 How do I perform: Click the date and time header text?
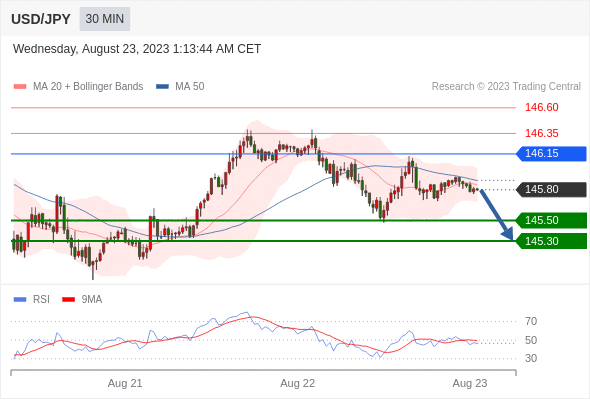click(137, 49)
